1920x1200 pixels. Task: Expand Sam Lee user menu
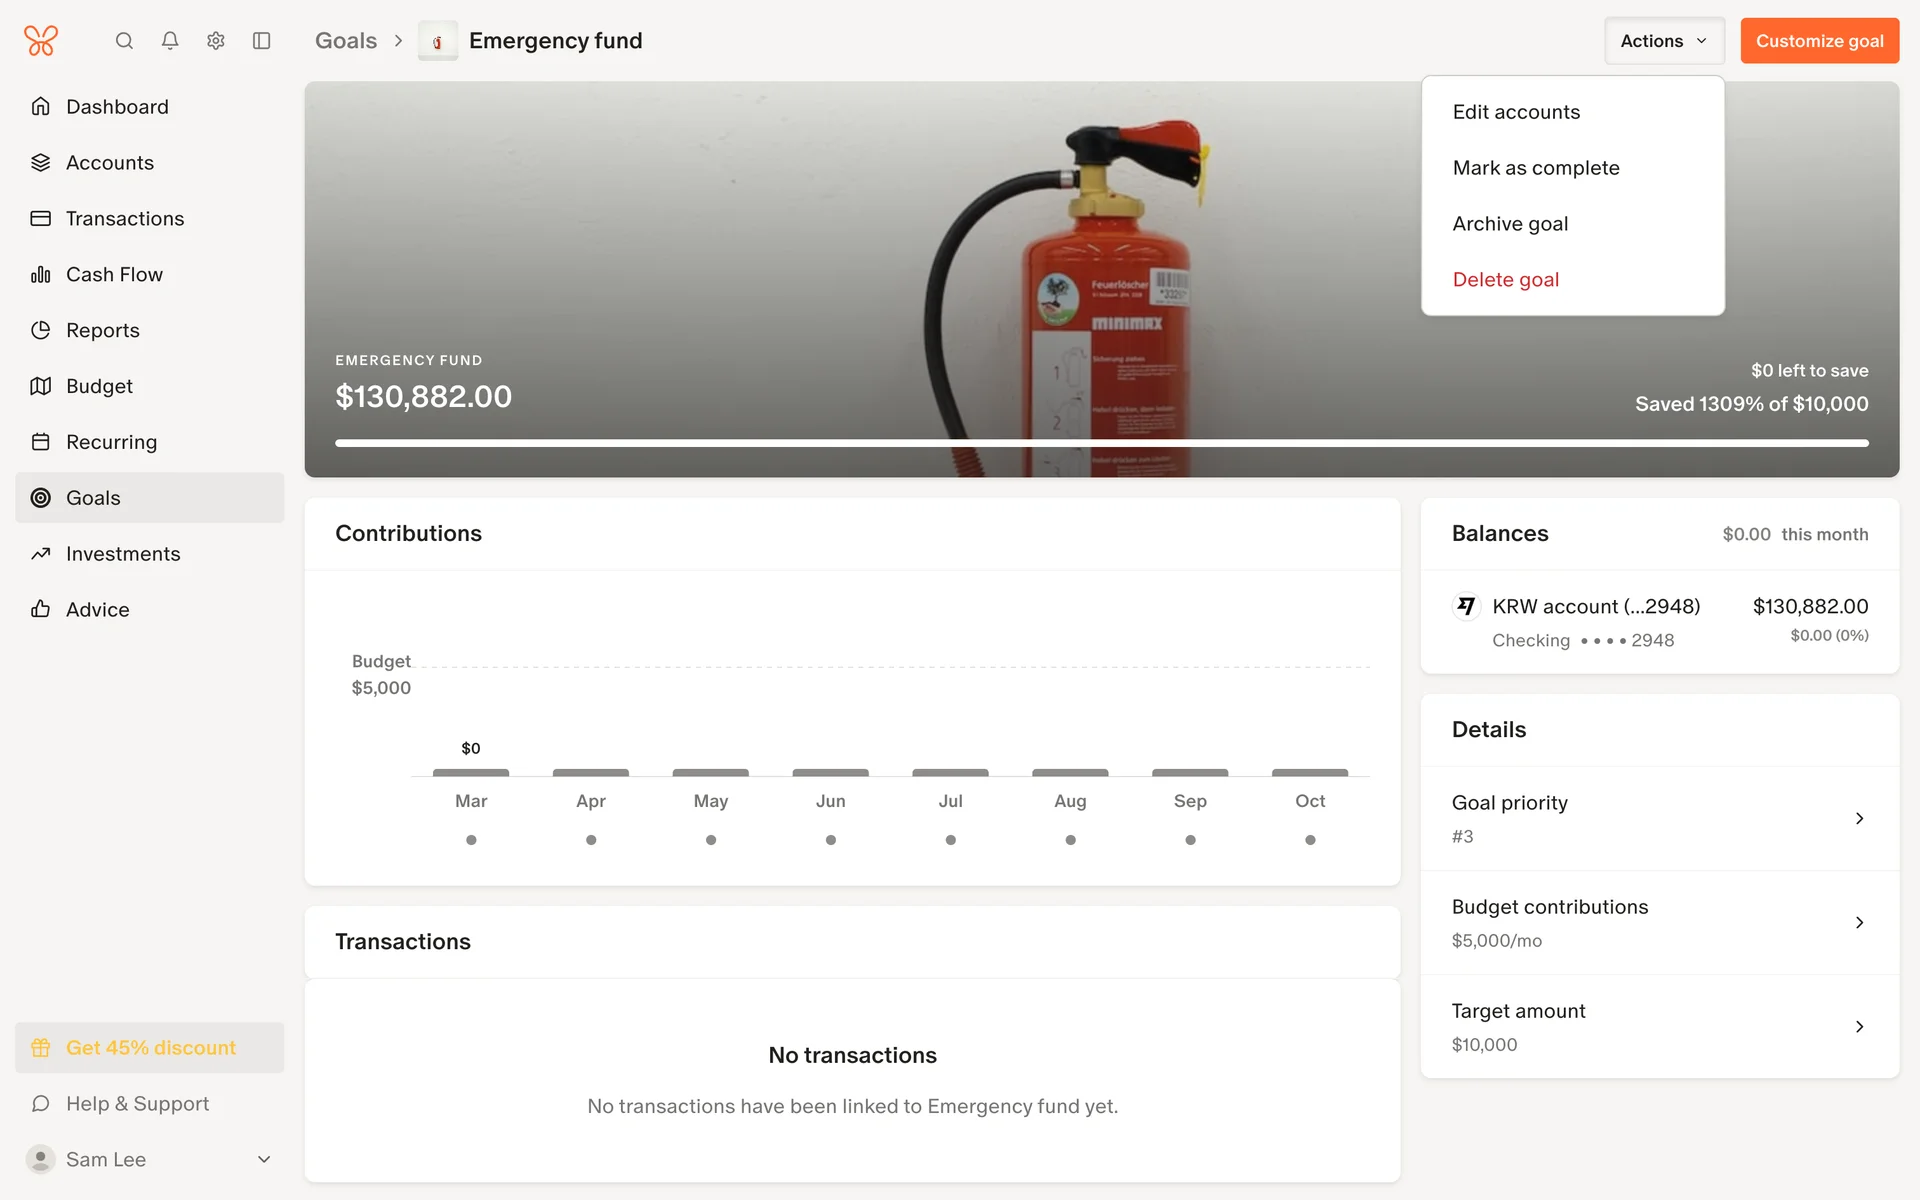264,1159
